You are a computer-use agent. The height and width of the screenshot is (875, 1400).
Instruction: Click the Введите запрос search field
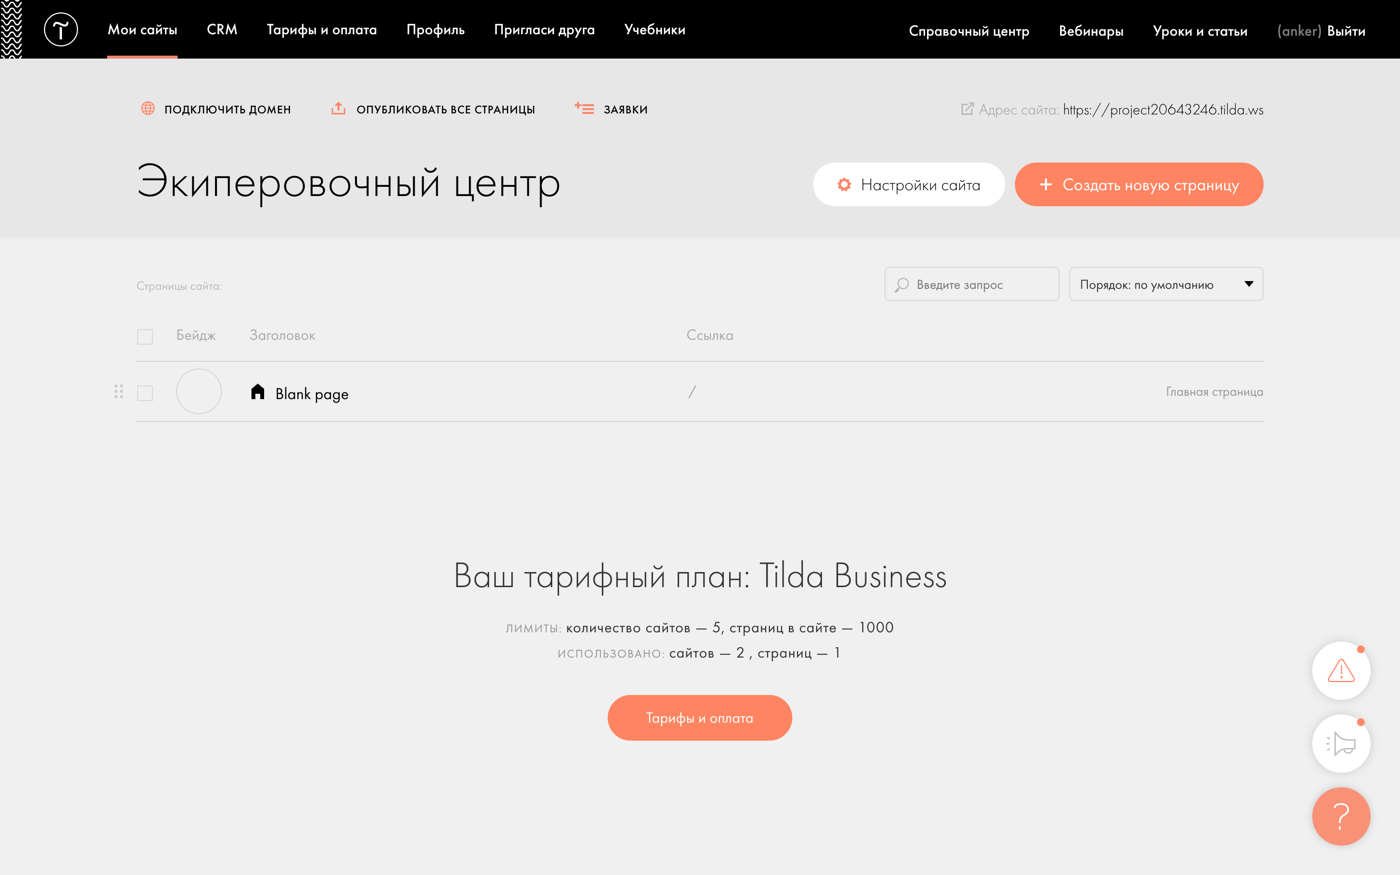pyautogui.click(x=972, y=284)
